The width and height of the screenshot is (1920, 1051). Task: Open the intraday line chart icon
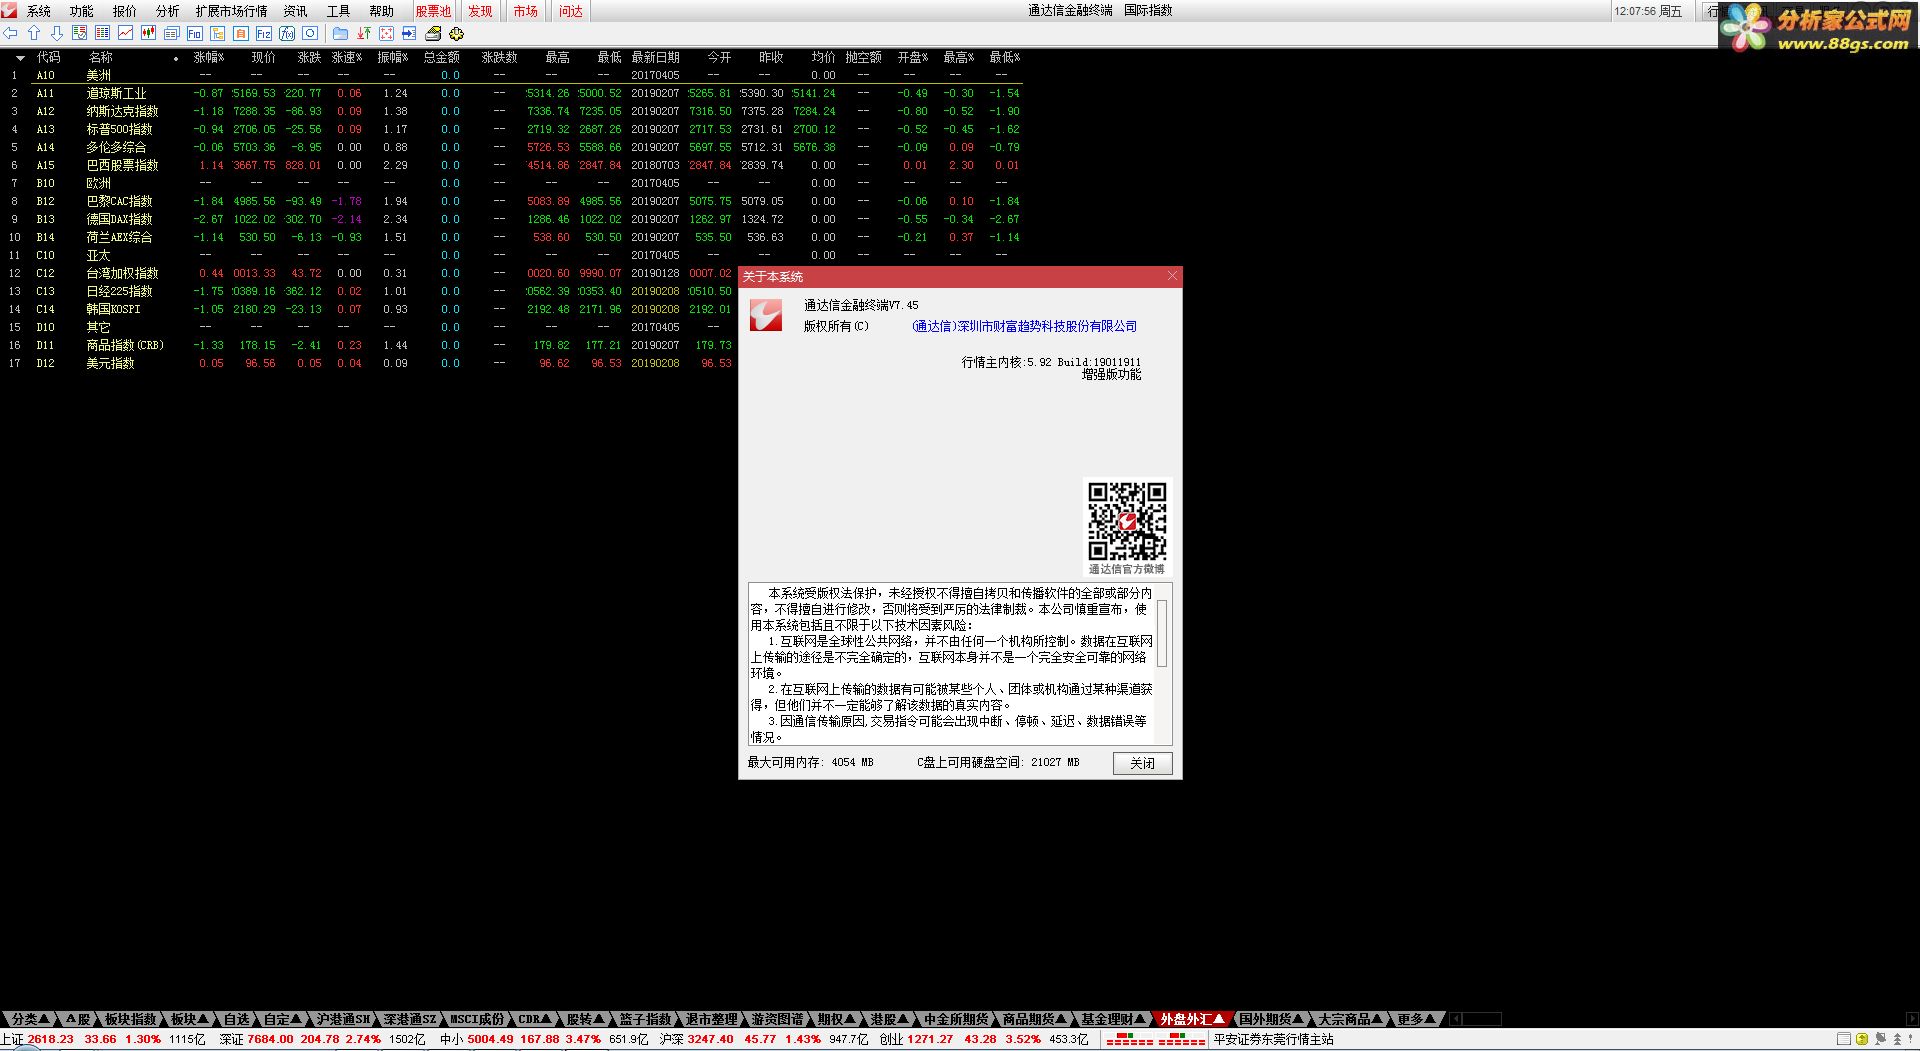coord(126,33)
